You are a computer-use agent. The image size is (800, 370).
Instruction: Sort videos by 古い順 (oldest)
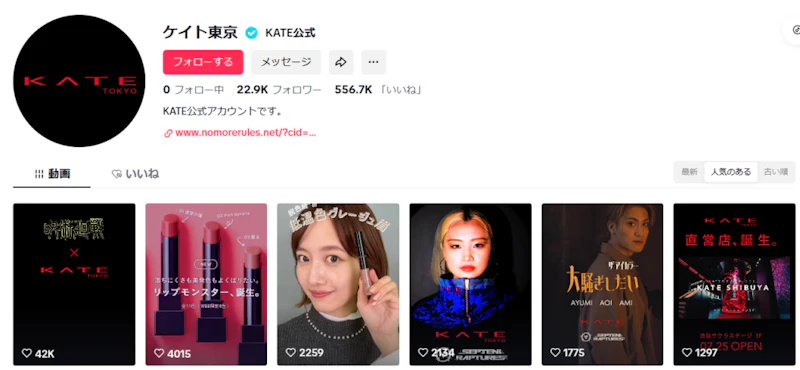point(776,172)
